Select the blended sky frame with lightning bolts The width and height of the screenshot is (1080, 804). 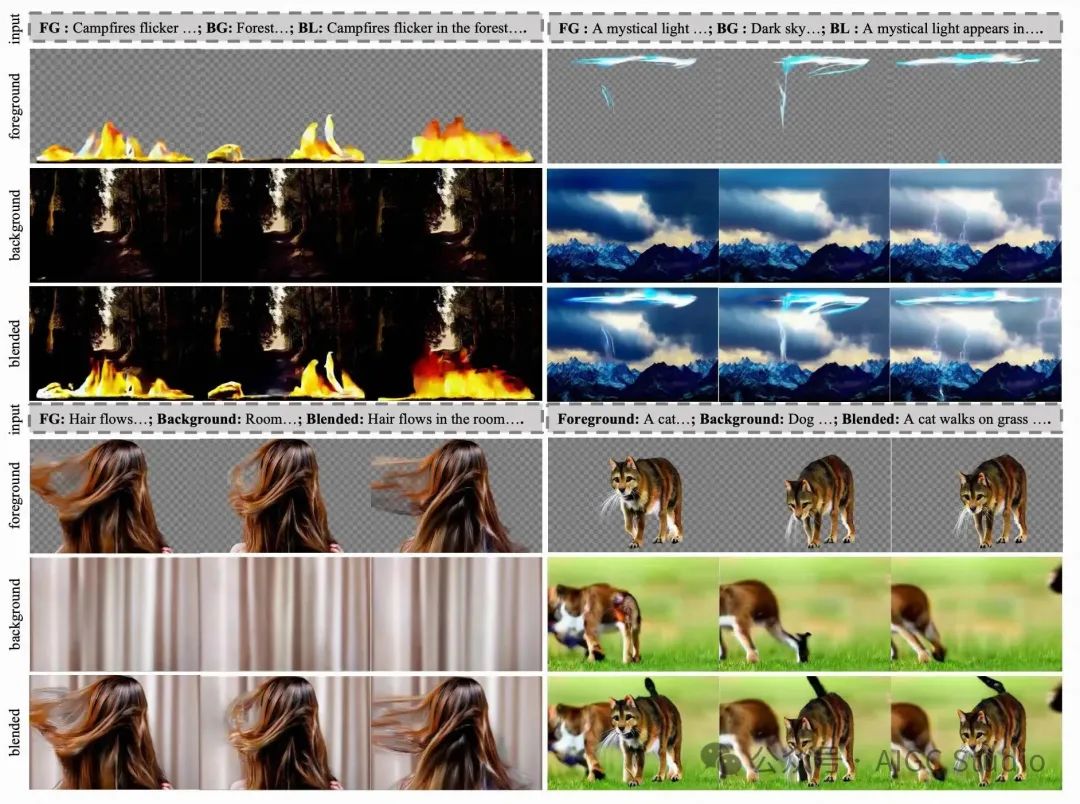pyautogui.click(x=975, y=344)
